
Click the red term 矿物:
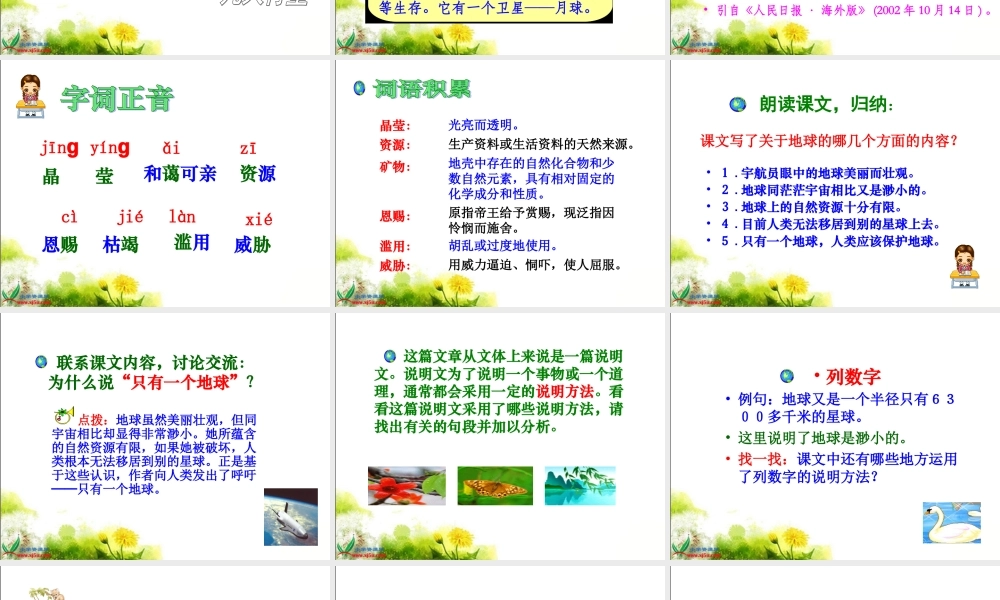pyautogui.click(x=395, y=167)
